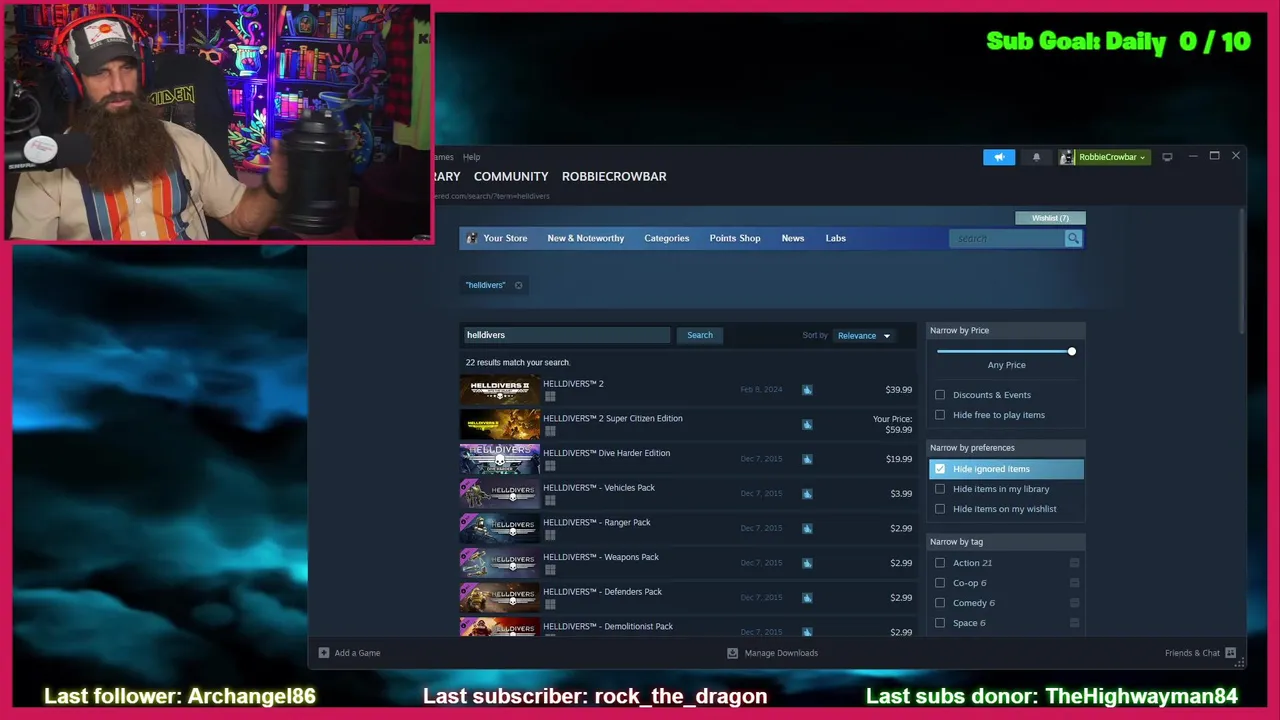Go to COMMUNITY section
The image size is (1280, 720).
[x=511, y=176]
